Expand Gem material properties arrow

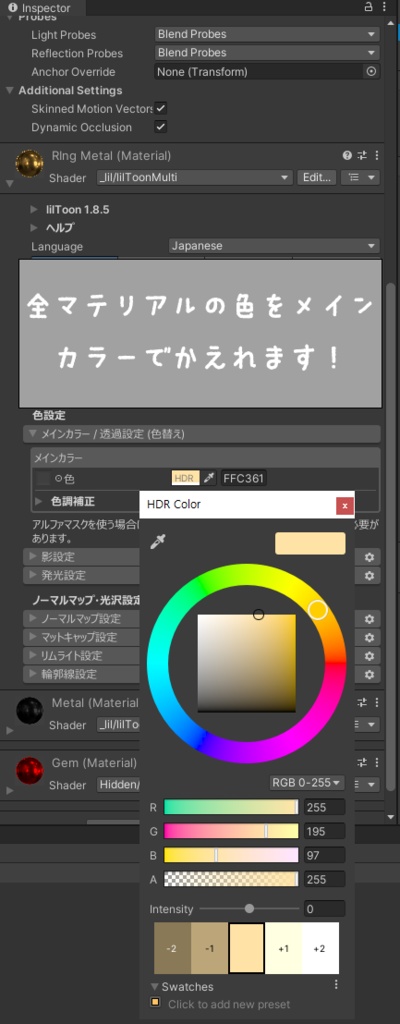[9, 791]
